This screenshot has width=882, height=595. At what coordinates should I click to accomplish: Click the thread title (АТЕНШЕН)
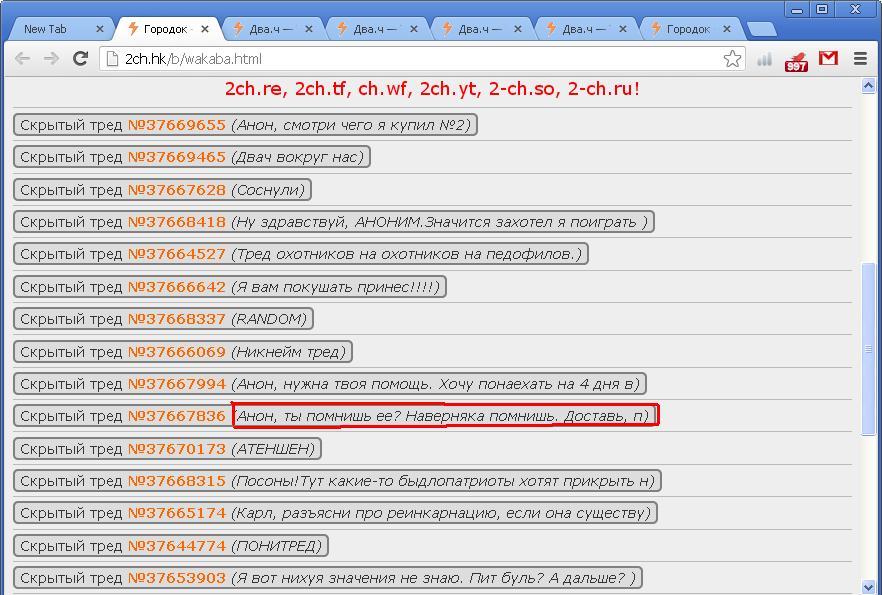273,449
